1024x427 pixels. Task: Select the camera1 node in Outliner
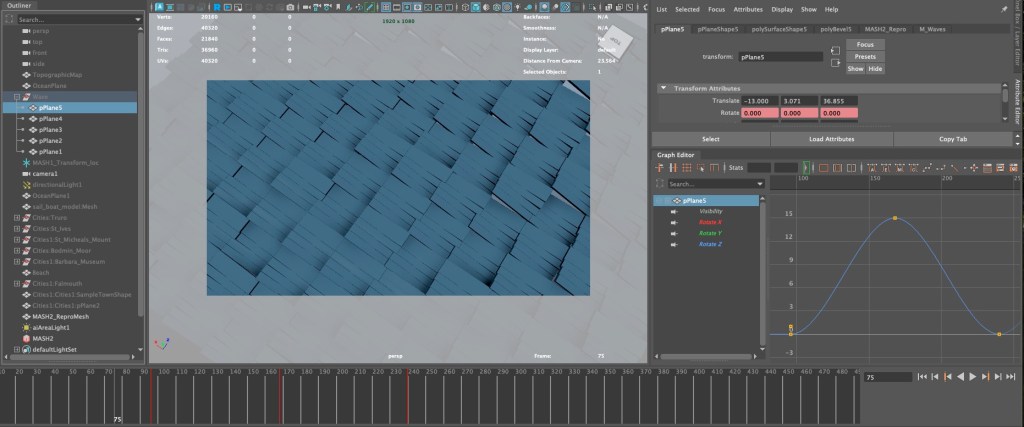(x=46, y=173)
